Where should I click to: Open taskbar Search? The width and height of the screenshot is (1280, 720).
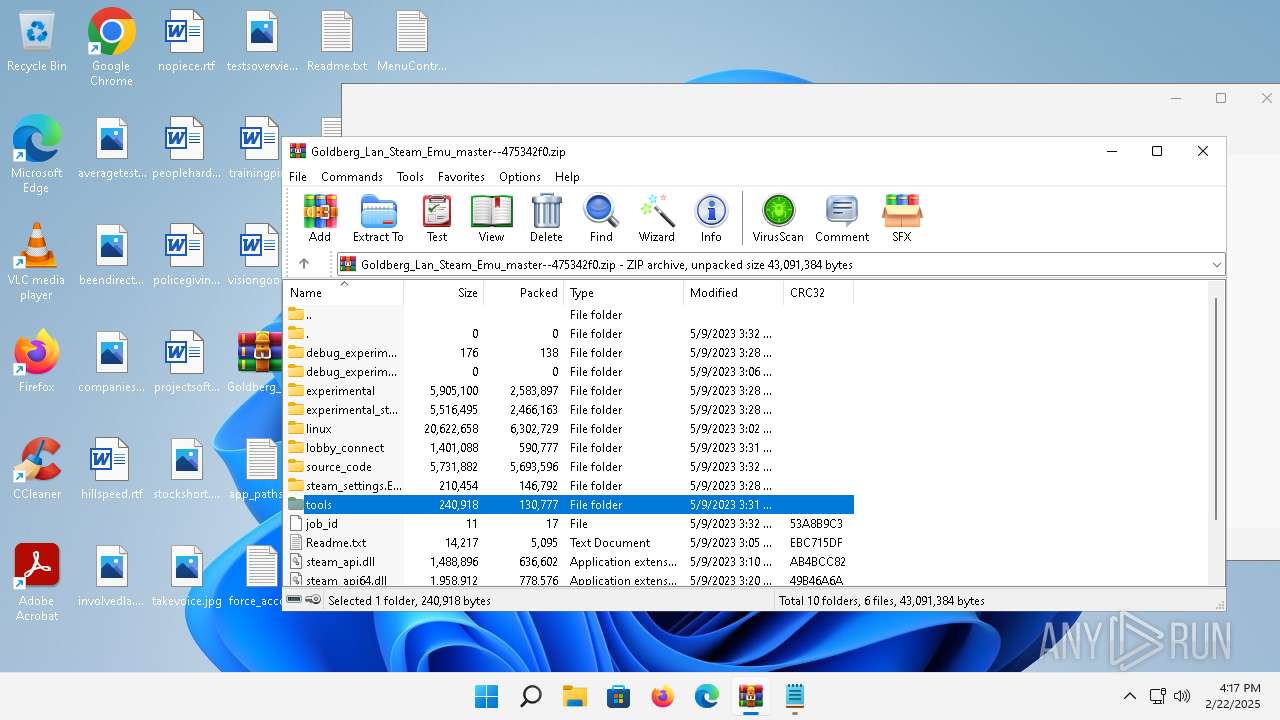point(531,696)
